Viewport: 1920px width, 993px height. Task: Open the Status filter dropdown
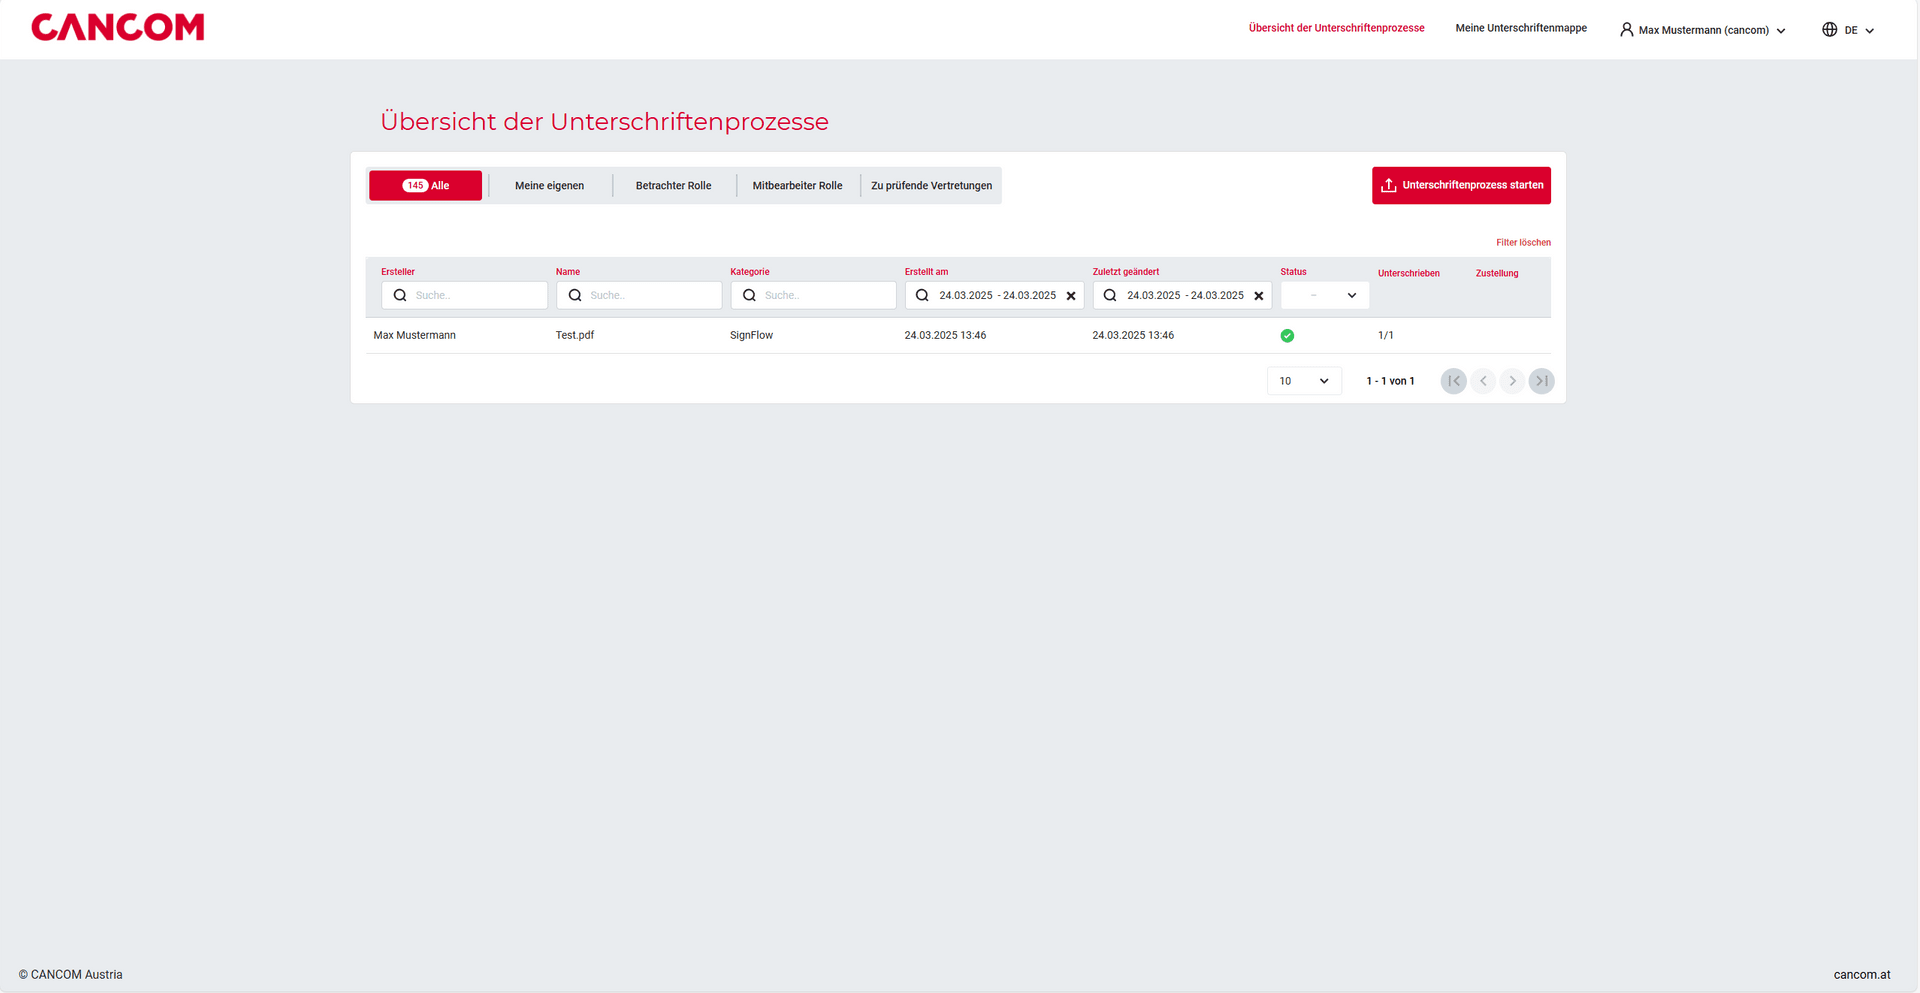point(1324,296)
